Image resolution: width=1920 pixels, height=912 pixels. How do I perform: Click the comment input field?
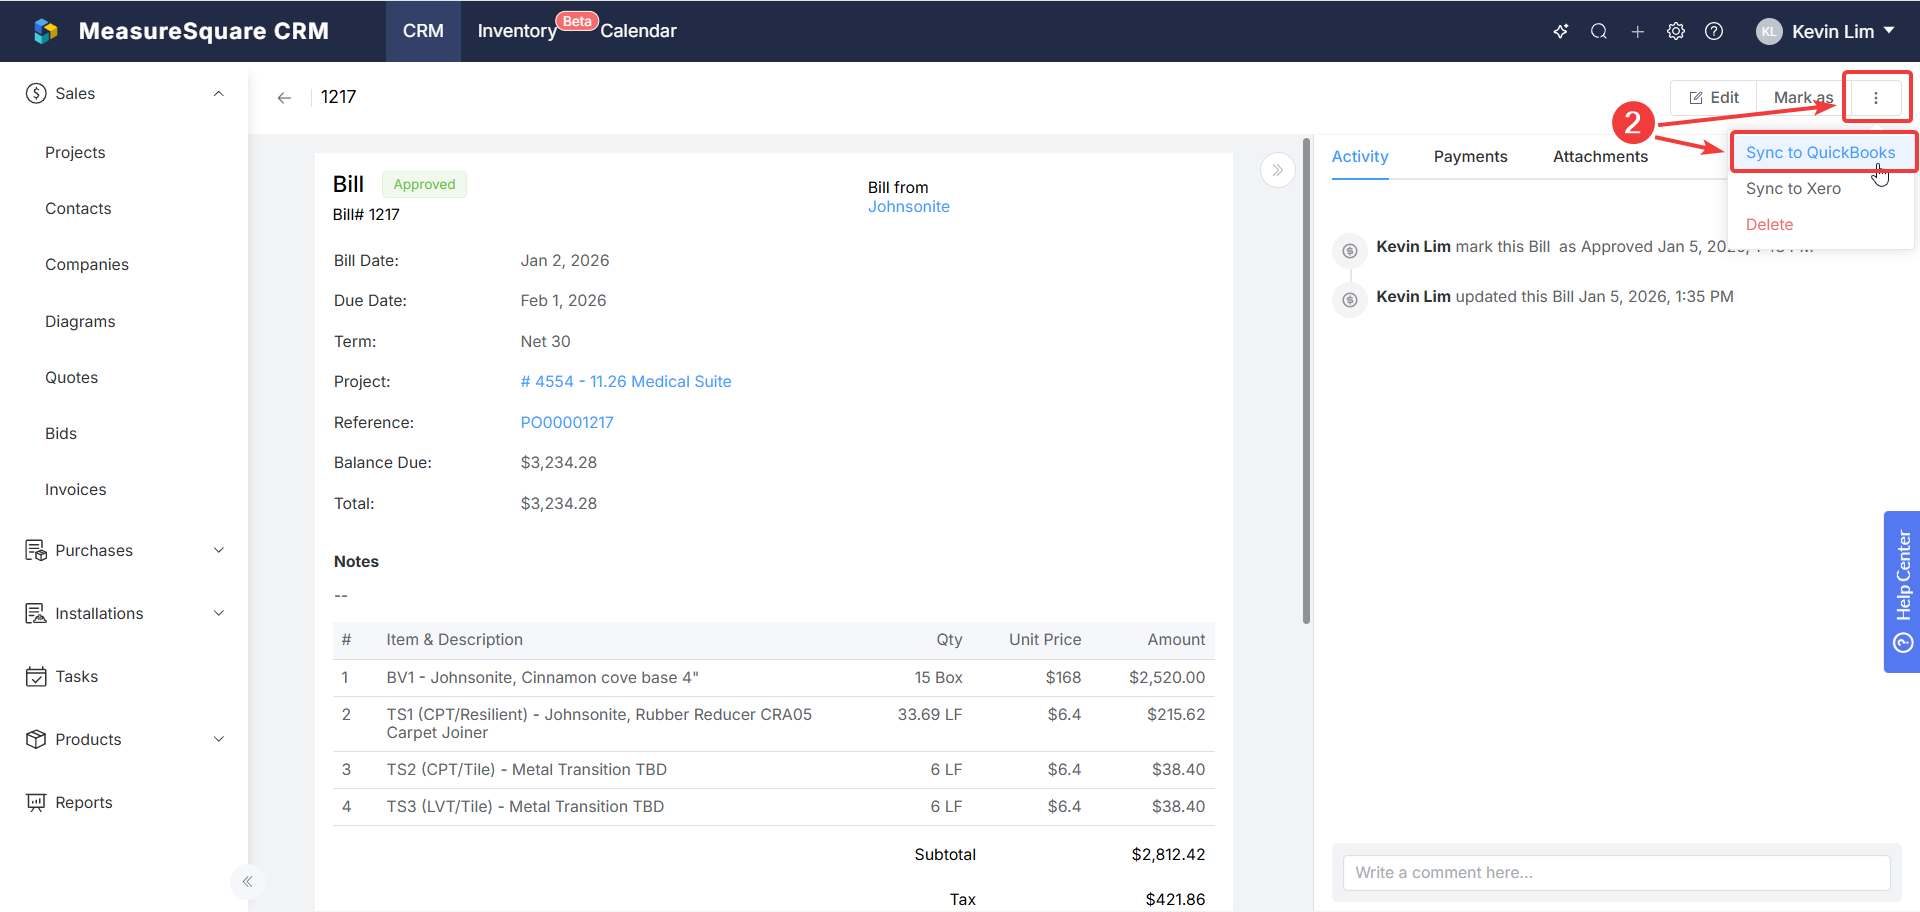(x=1616, y=872)
